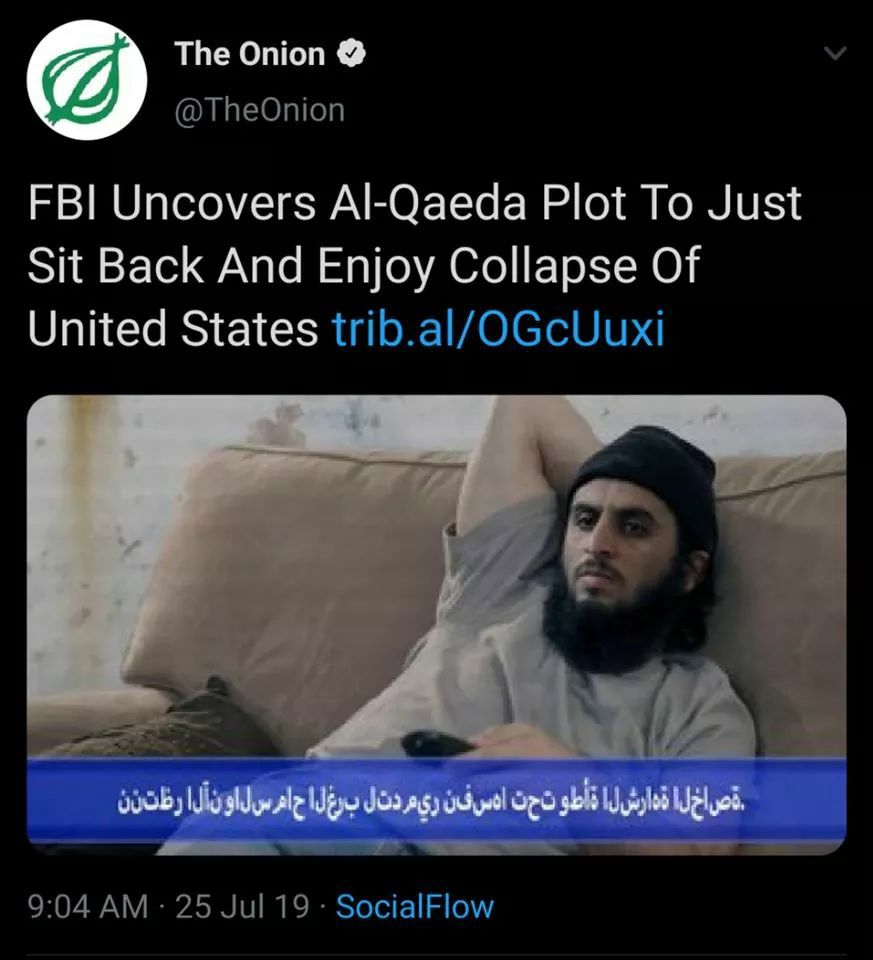Click the 9:04 AM timestamp
This screenshot has width=873, height=960.
point(88,907)
